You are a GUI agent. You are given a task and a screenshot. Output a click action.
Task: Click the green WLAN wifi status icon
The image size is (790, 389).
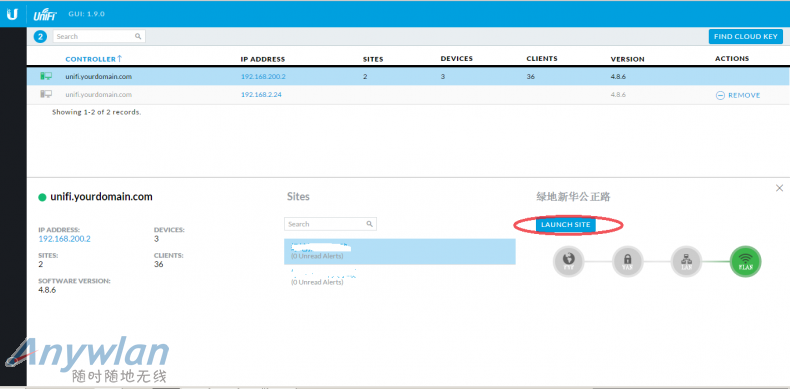pyautogui.click(x=746, y=261)
